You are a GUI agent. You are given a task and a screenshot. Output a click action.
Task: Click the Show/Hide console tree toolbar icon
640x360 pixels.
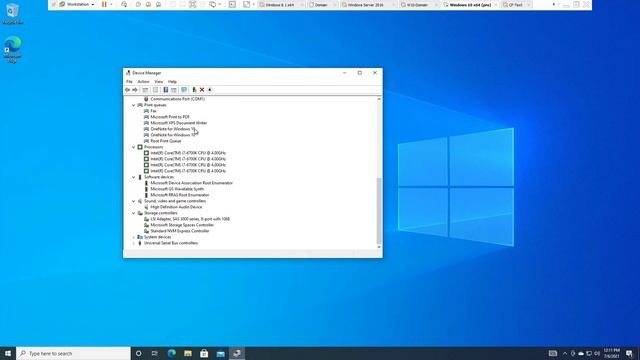coord(146,90)
